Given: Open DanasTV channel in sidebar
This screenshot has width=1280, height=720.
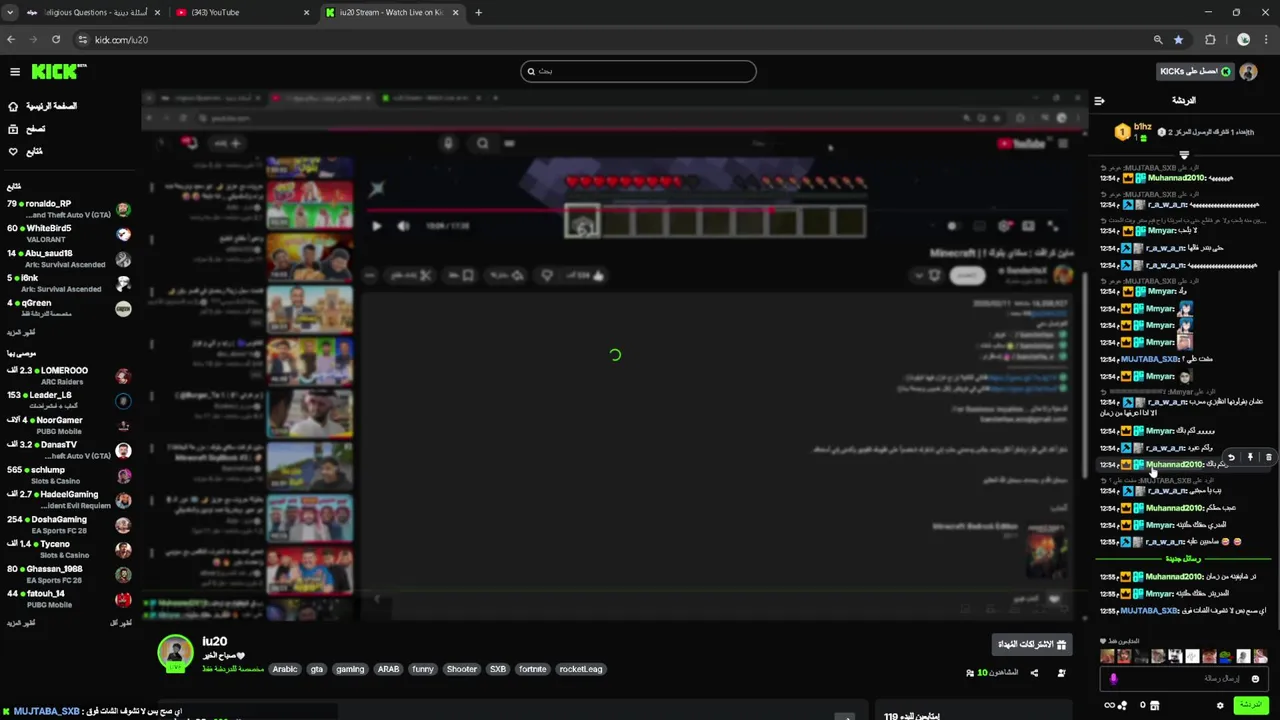Looking at the screenshot, I should point(69,450).
